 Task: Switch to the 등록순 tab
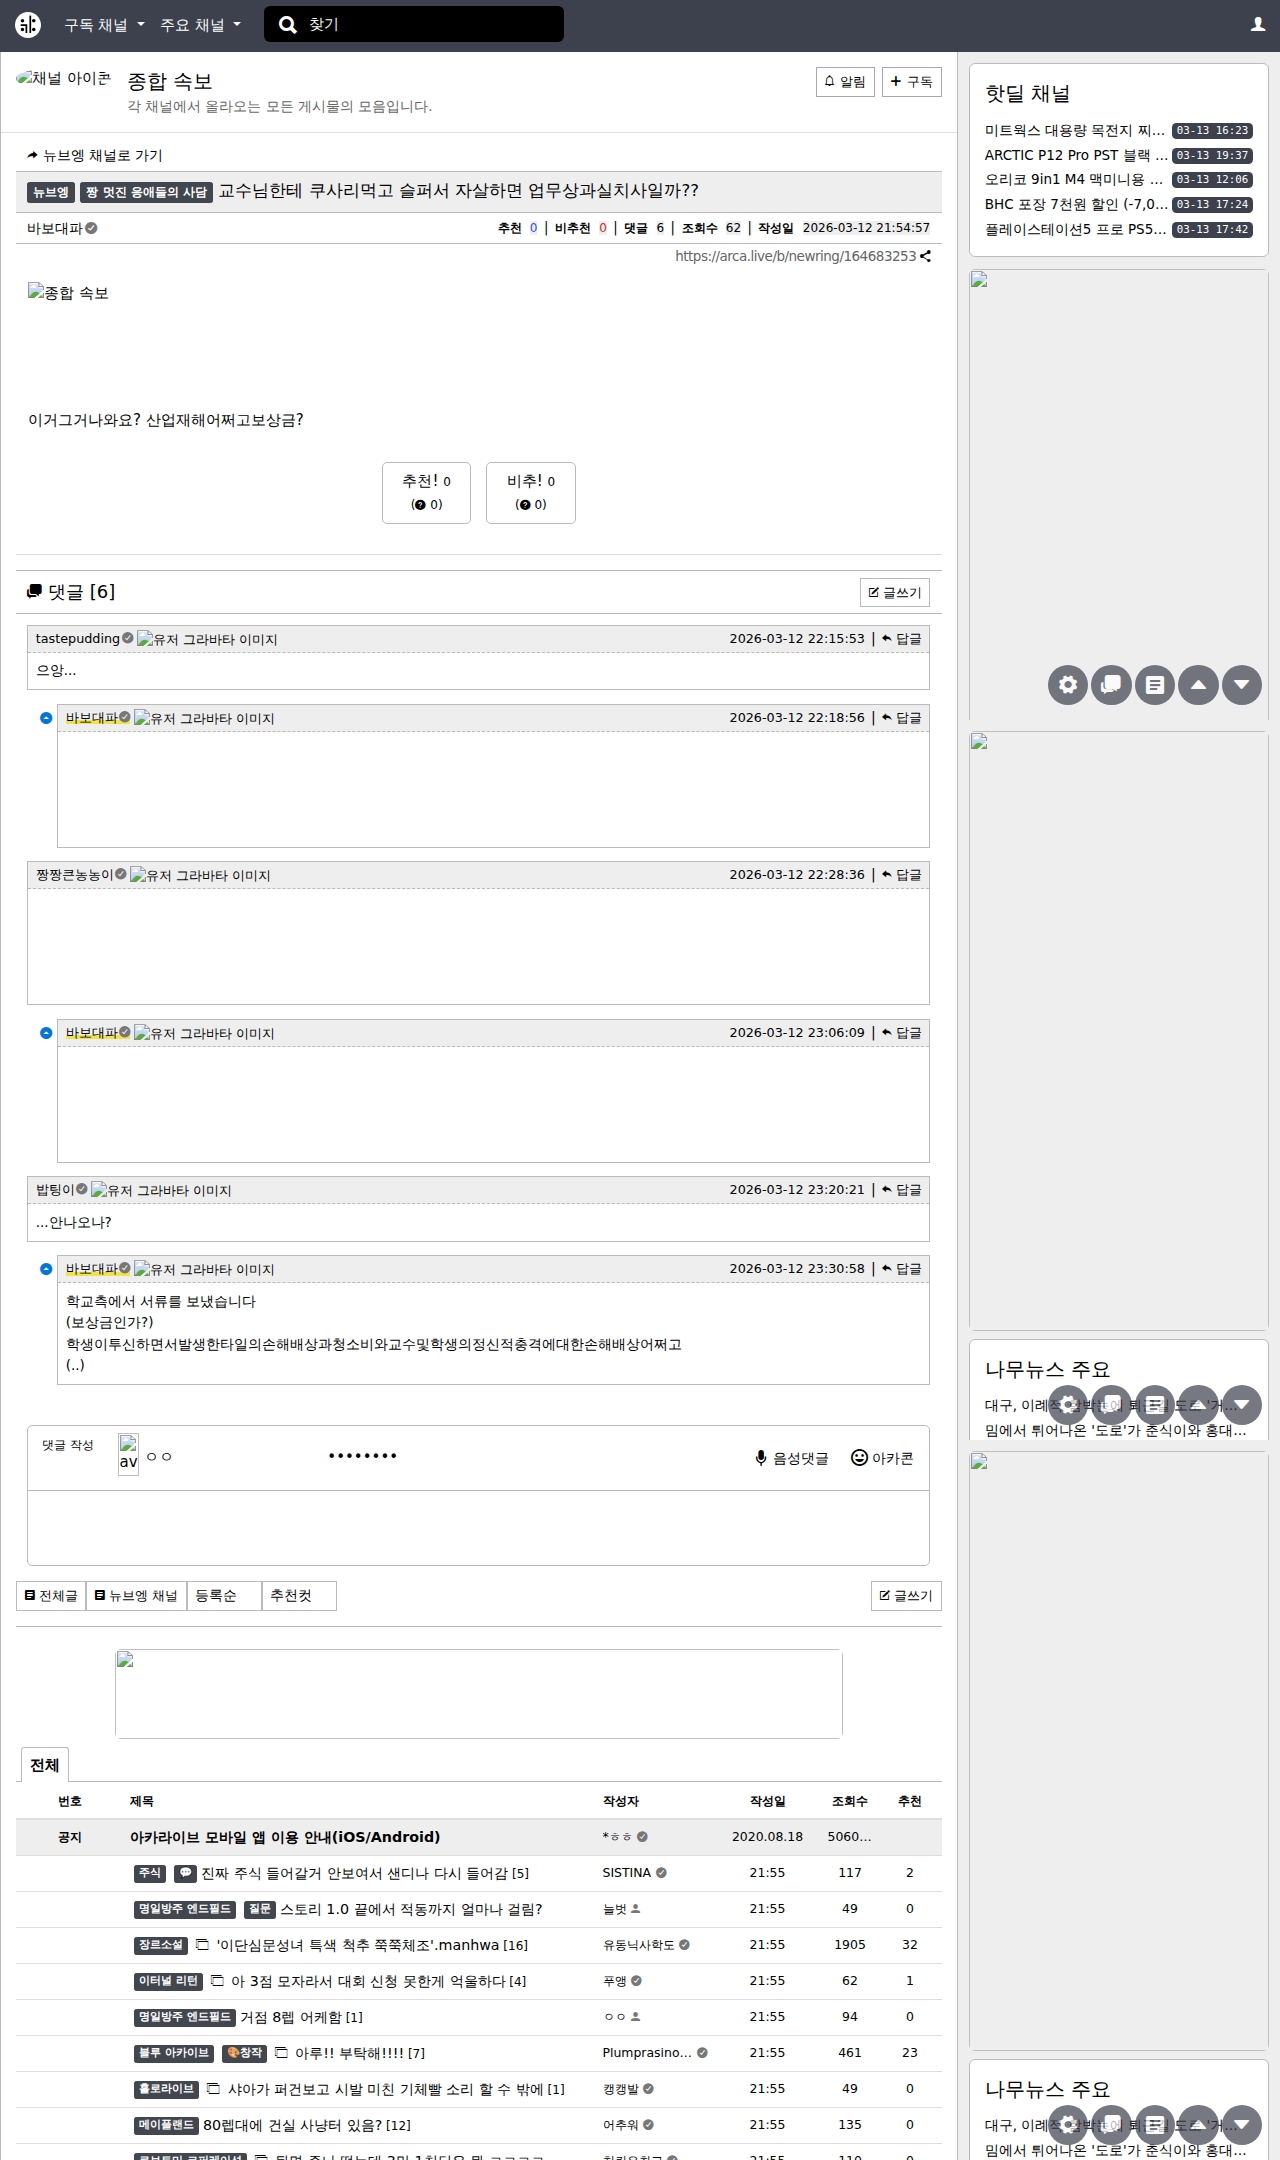point(224,1596)
